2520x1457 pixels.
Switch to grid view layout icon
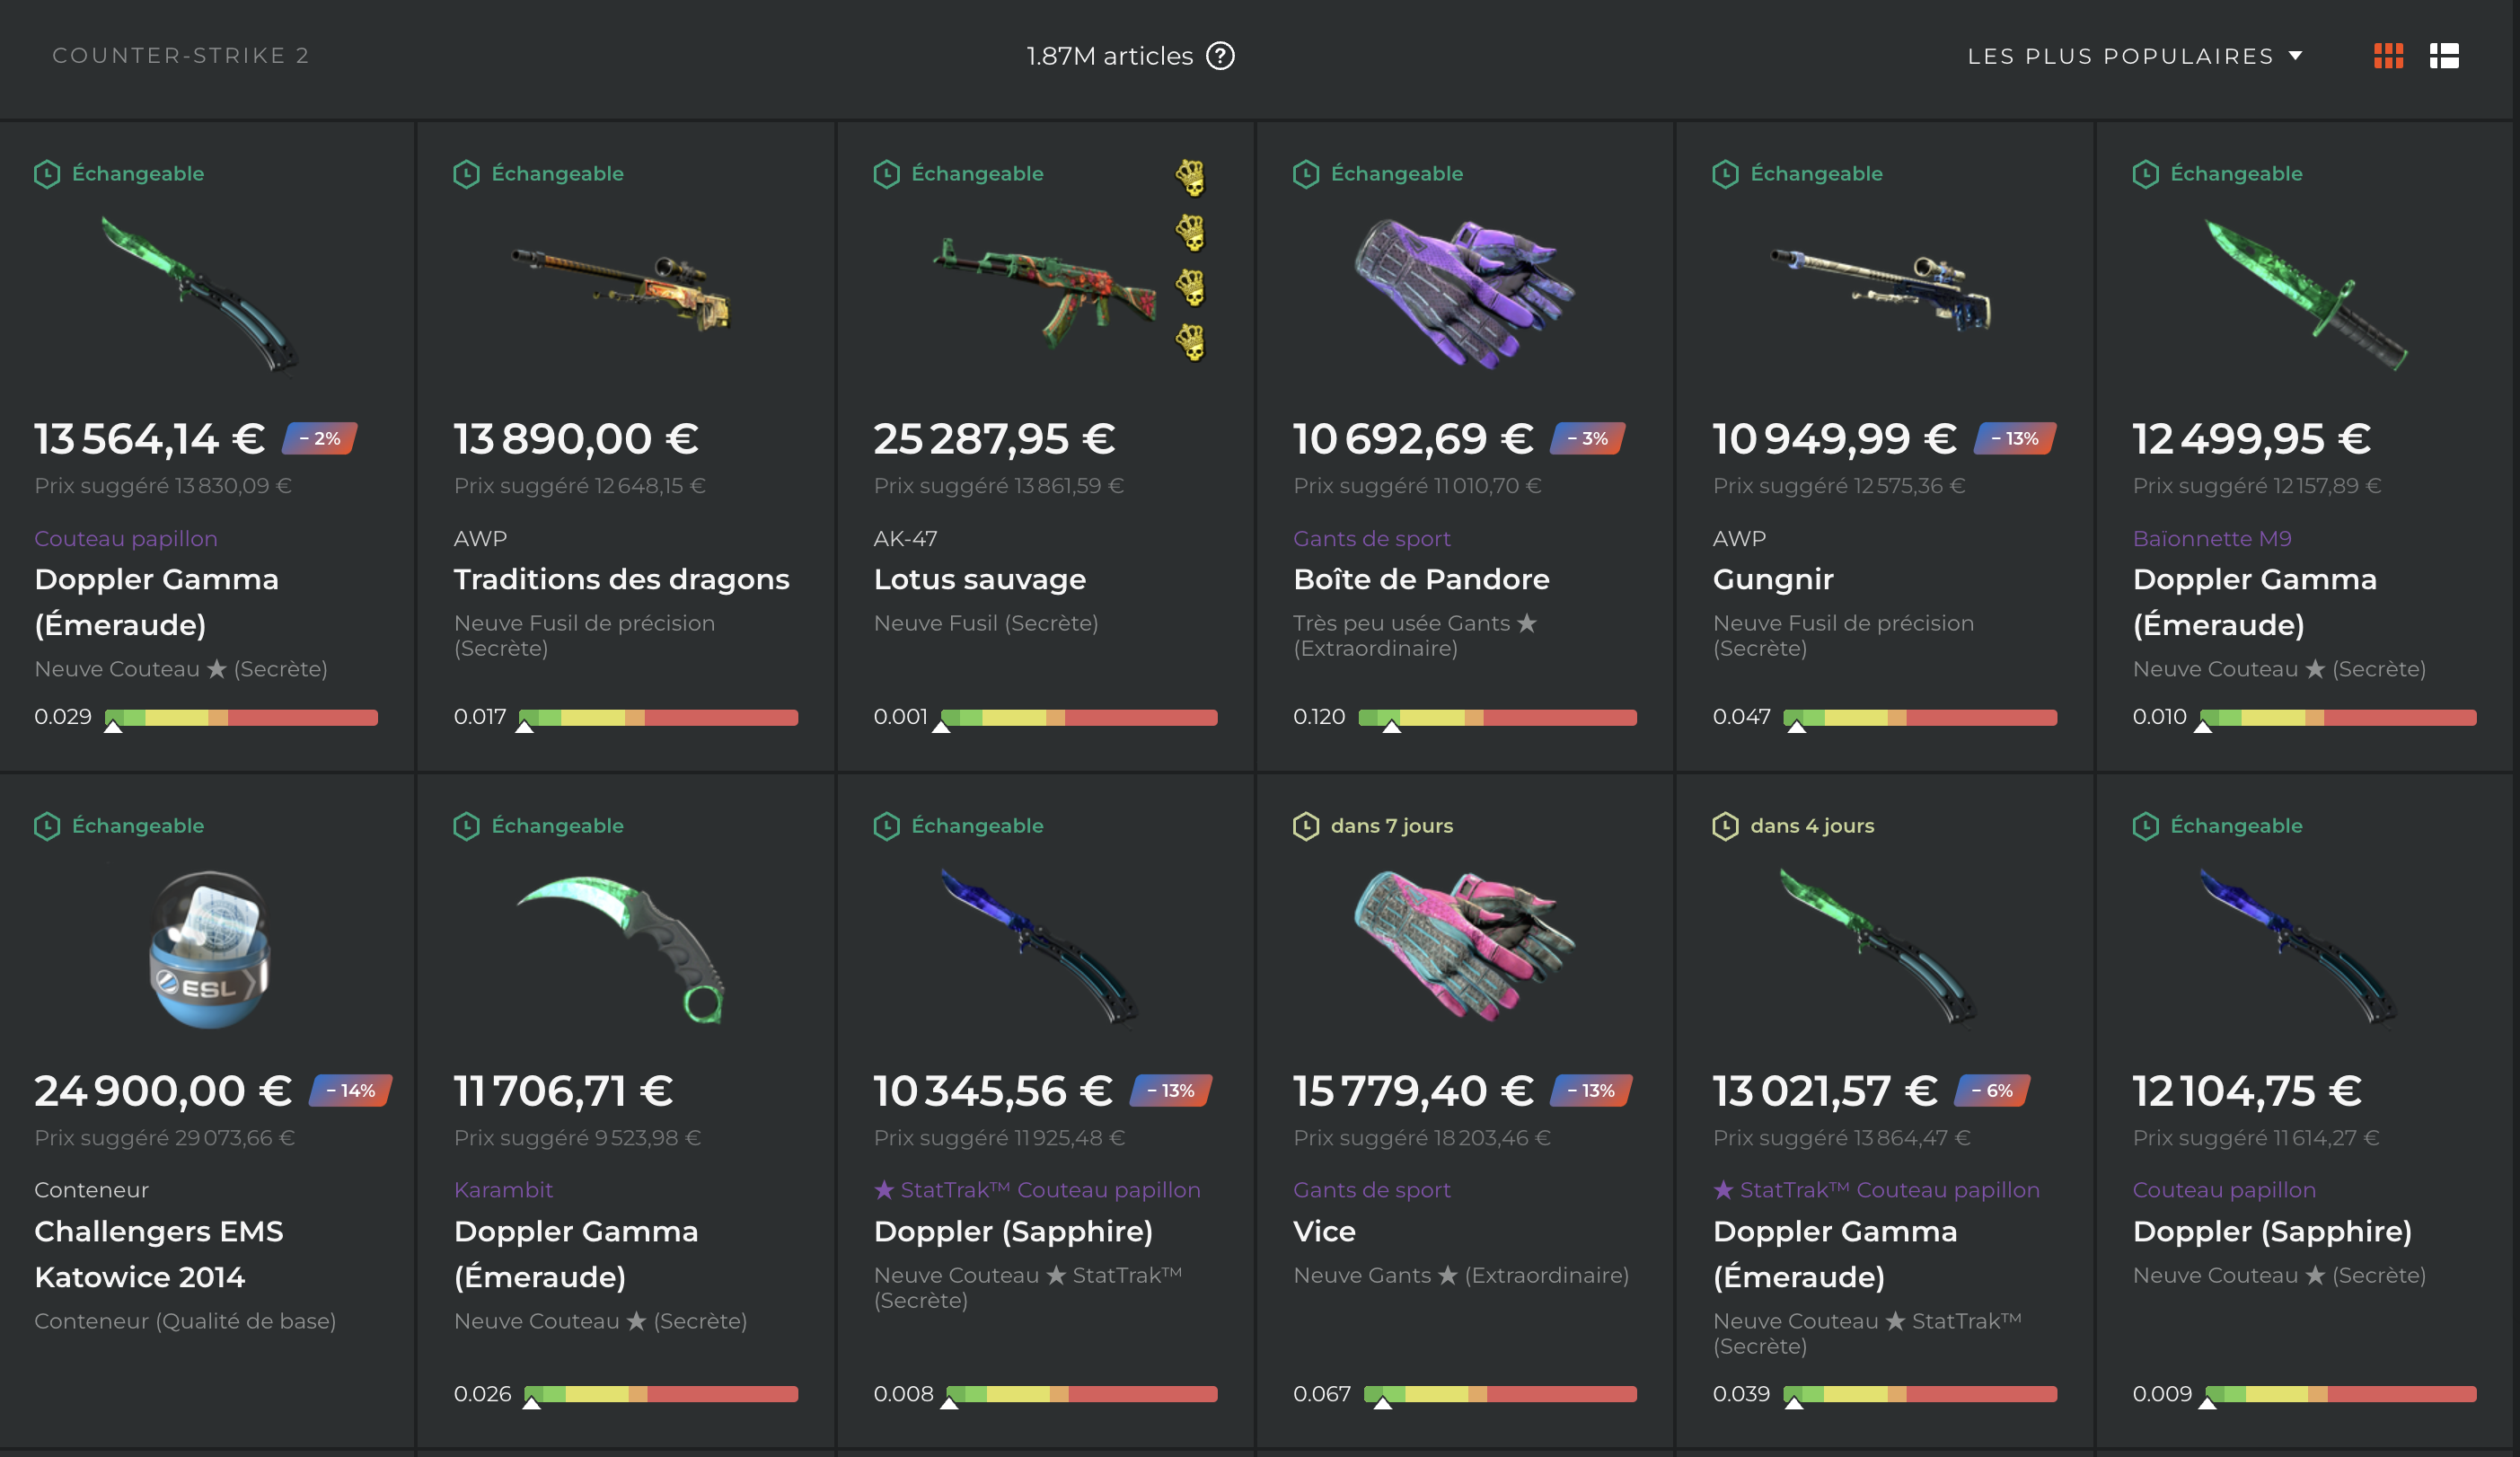pos(2388,56)
